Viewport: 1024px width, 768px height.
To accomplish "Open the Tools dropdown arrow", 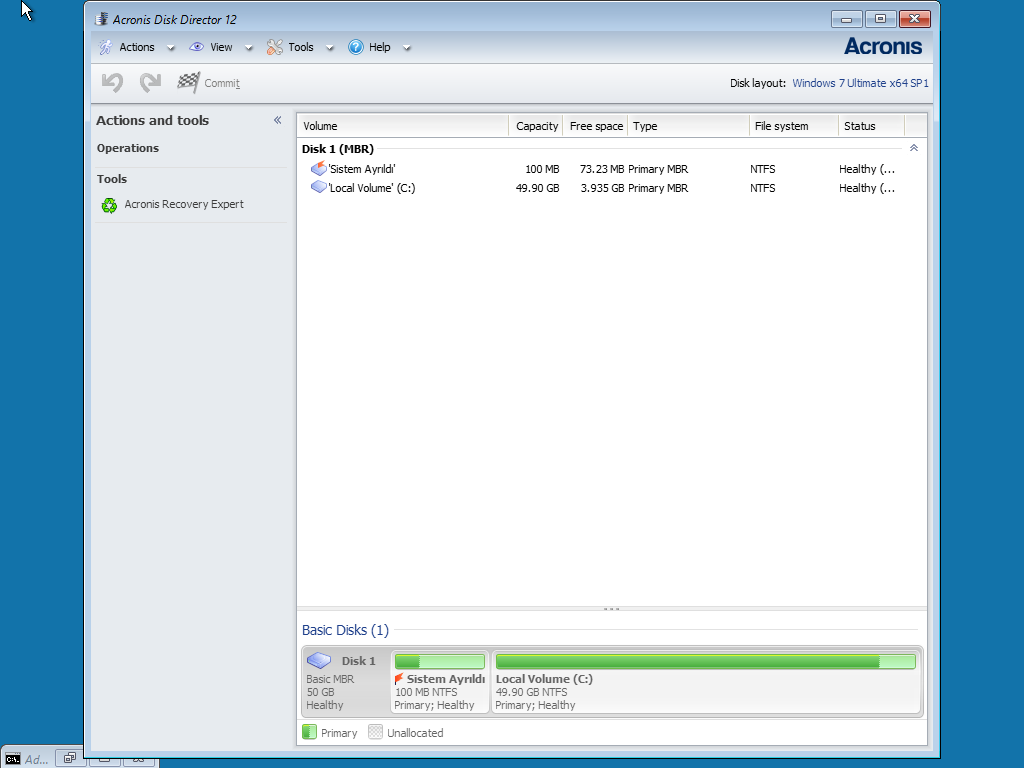I will pyautogui.click(x=330, y=48).
